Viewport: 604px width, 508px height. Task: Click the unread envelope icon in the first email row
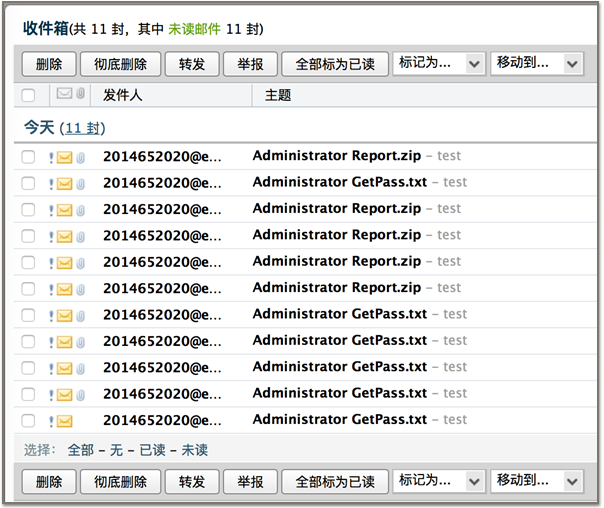(x=64, y=158)
